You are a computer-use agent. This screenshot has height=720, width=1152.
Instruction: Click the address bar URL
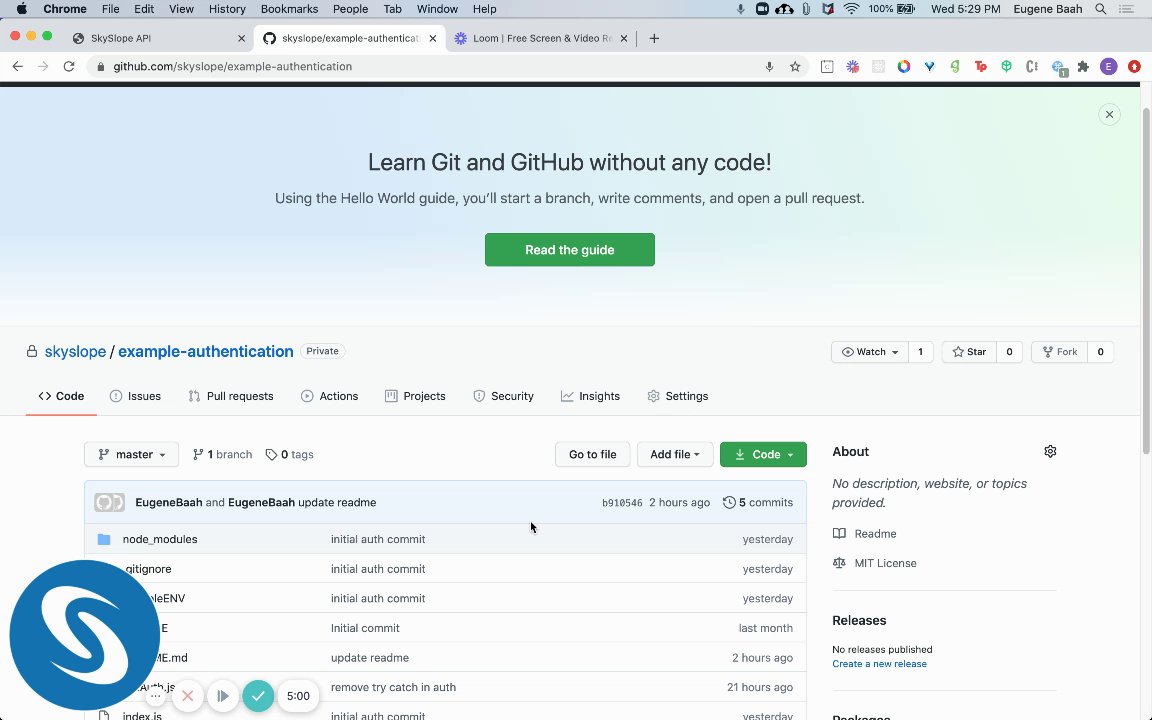(x=232, y=66)
